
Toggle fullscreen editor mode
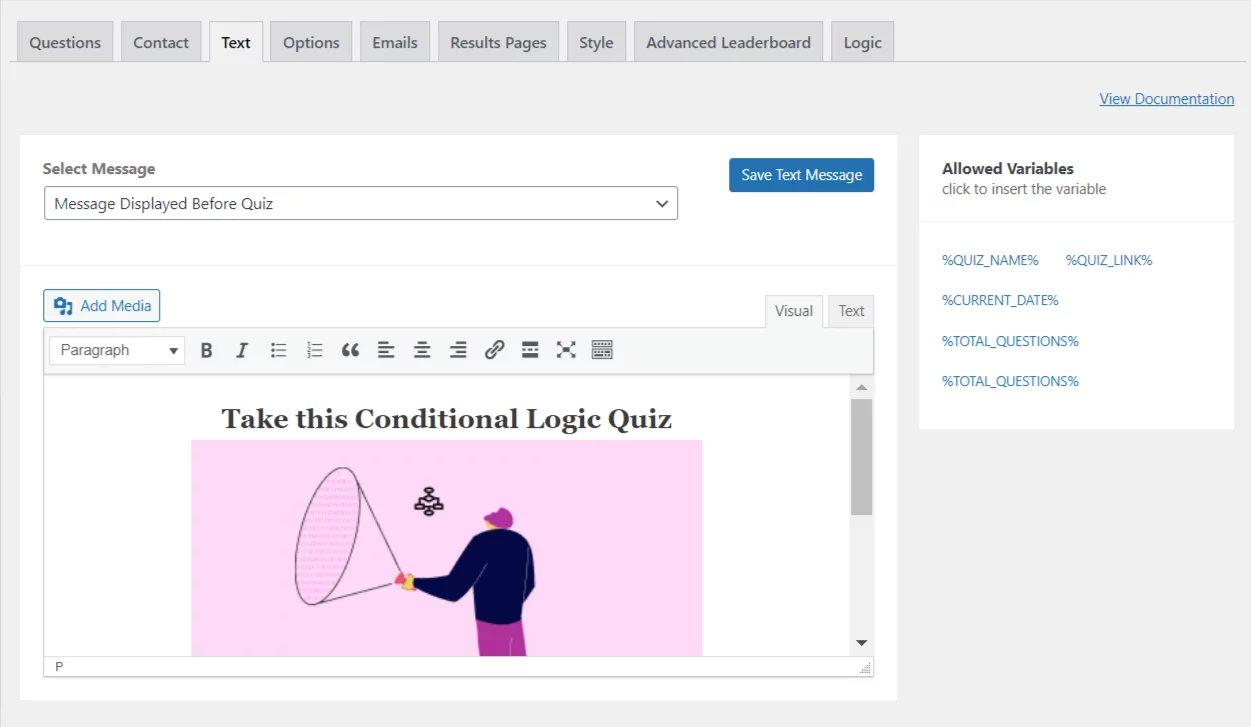[x=566, y=350]
